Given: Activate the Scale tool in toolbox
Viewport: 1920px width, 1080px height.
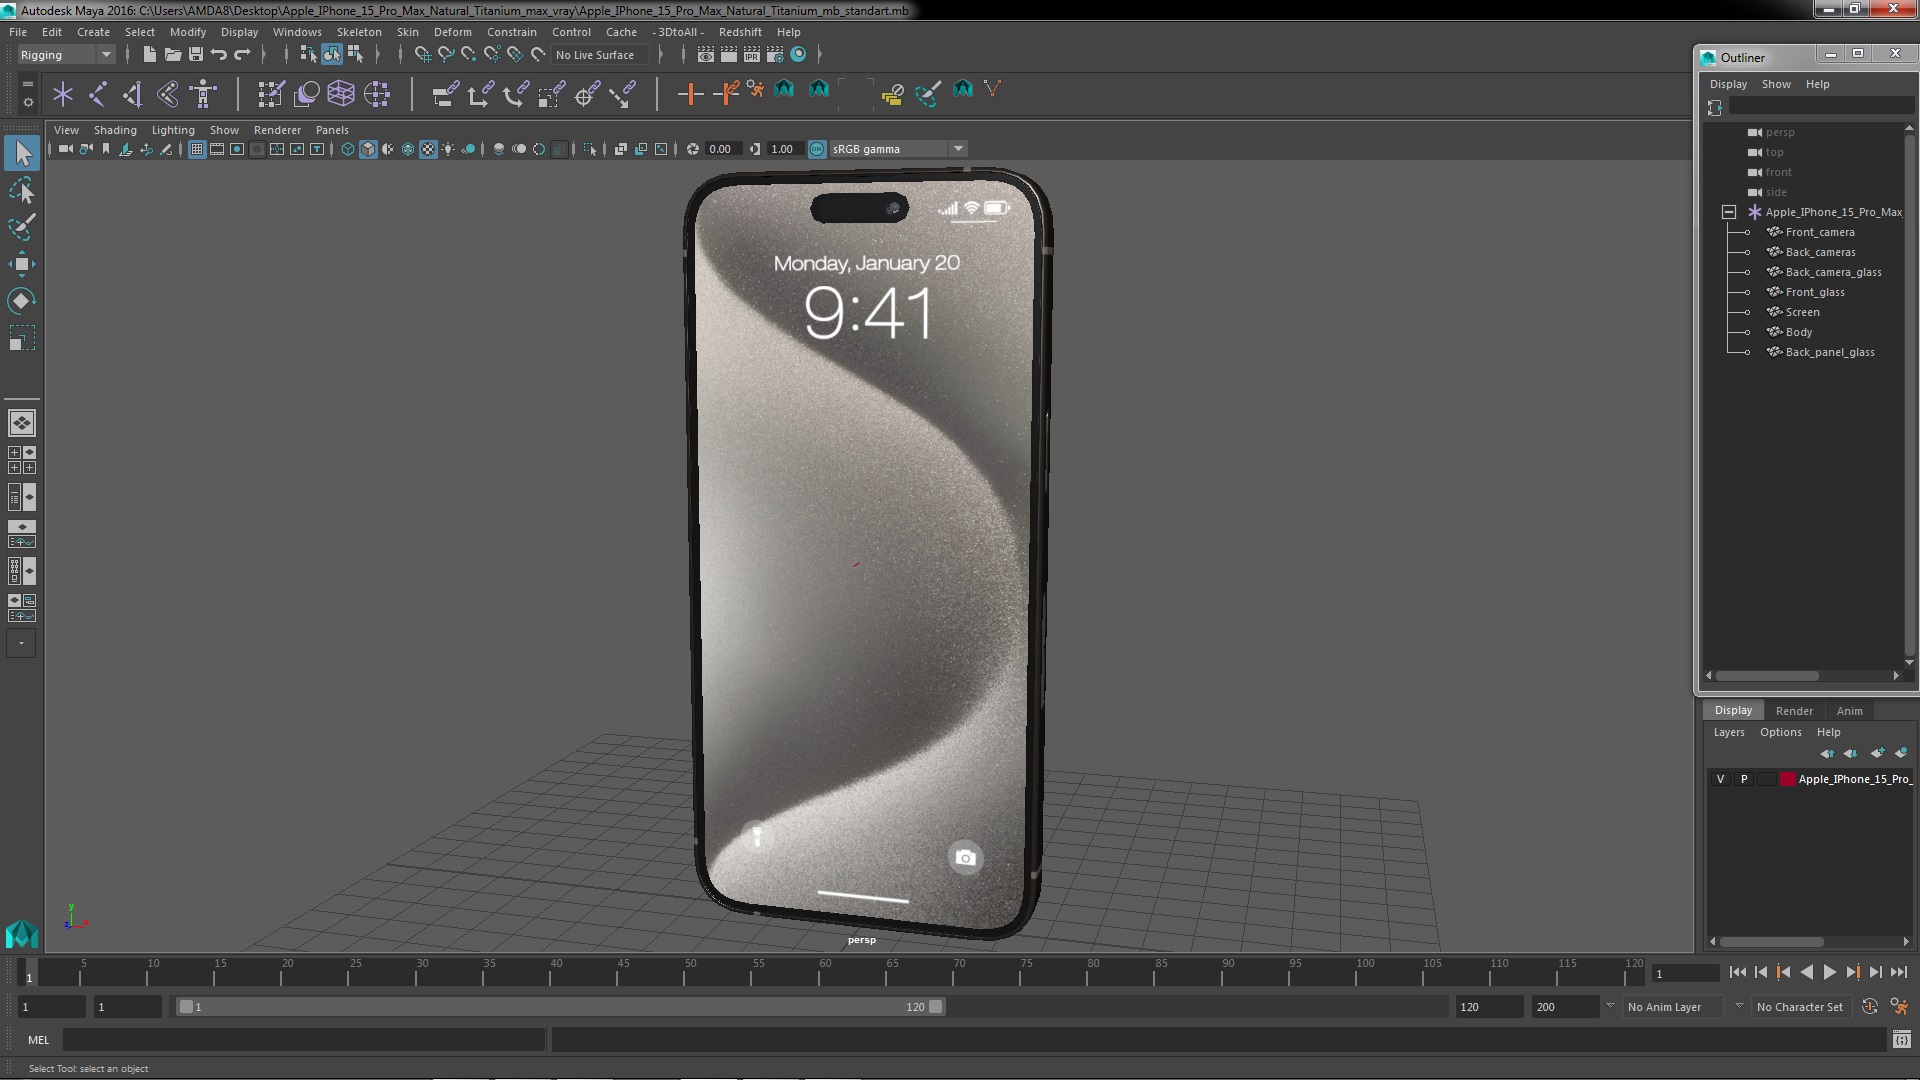Looking at the screenshot, I should coord(22,338).
